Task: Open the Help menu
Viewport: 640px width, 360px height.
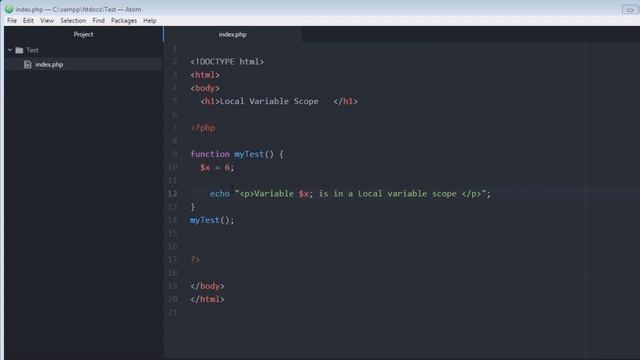Action: pyautogui.click(x=150, y=20)
